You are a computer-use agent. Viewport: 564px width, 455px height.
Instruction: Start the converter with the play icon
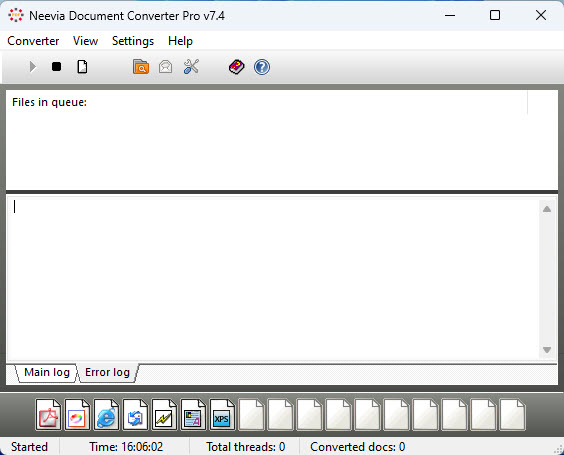[32, 67]
